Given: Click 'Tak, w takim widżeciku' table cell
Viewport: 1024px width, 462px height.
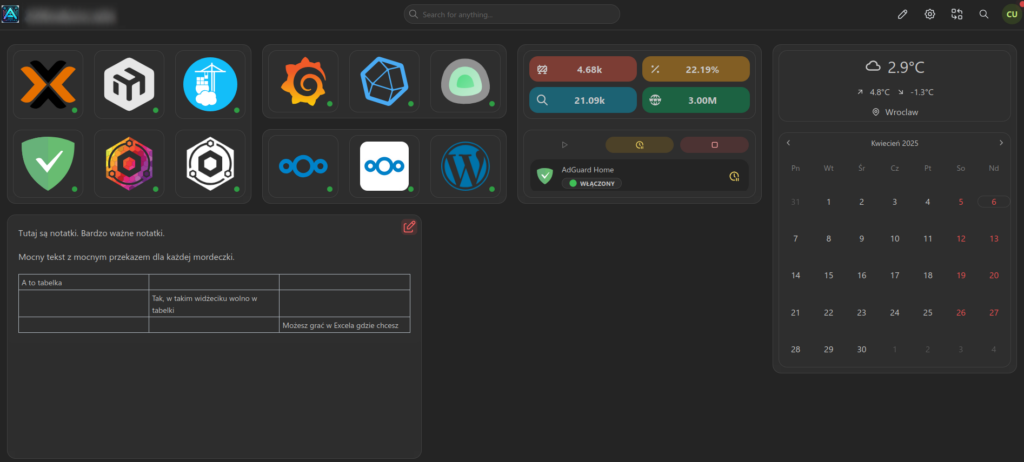Looking at the screenshot, I should click(x=214, y=304).
